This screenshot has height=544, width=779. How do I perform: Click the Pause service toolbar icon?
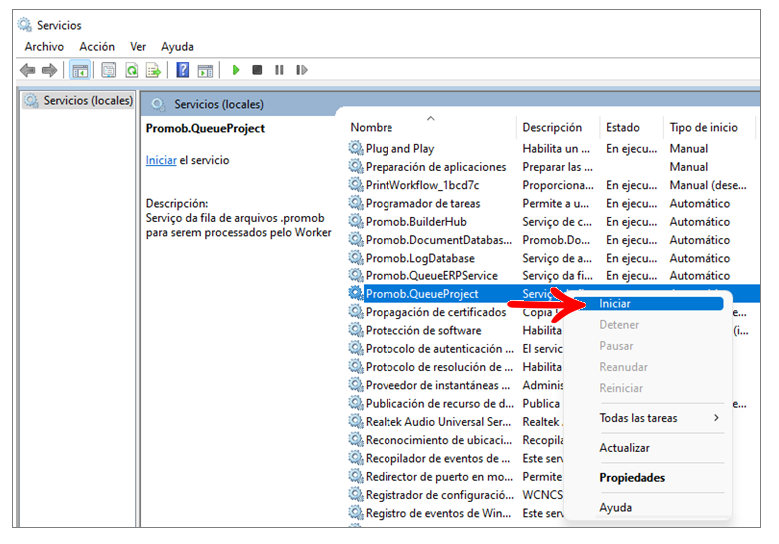coord(279,70)
